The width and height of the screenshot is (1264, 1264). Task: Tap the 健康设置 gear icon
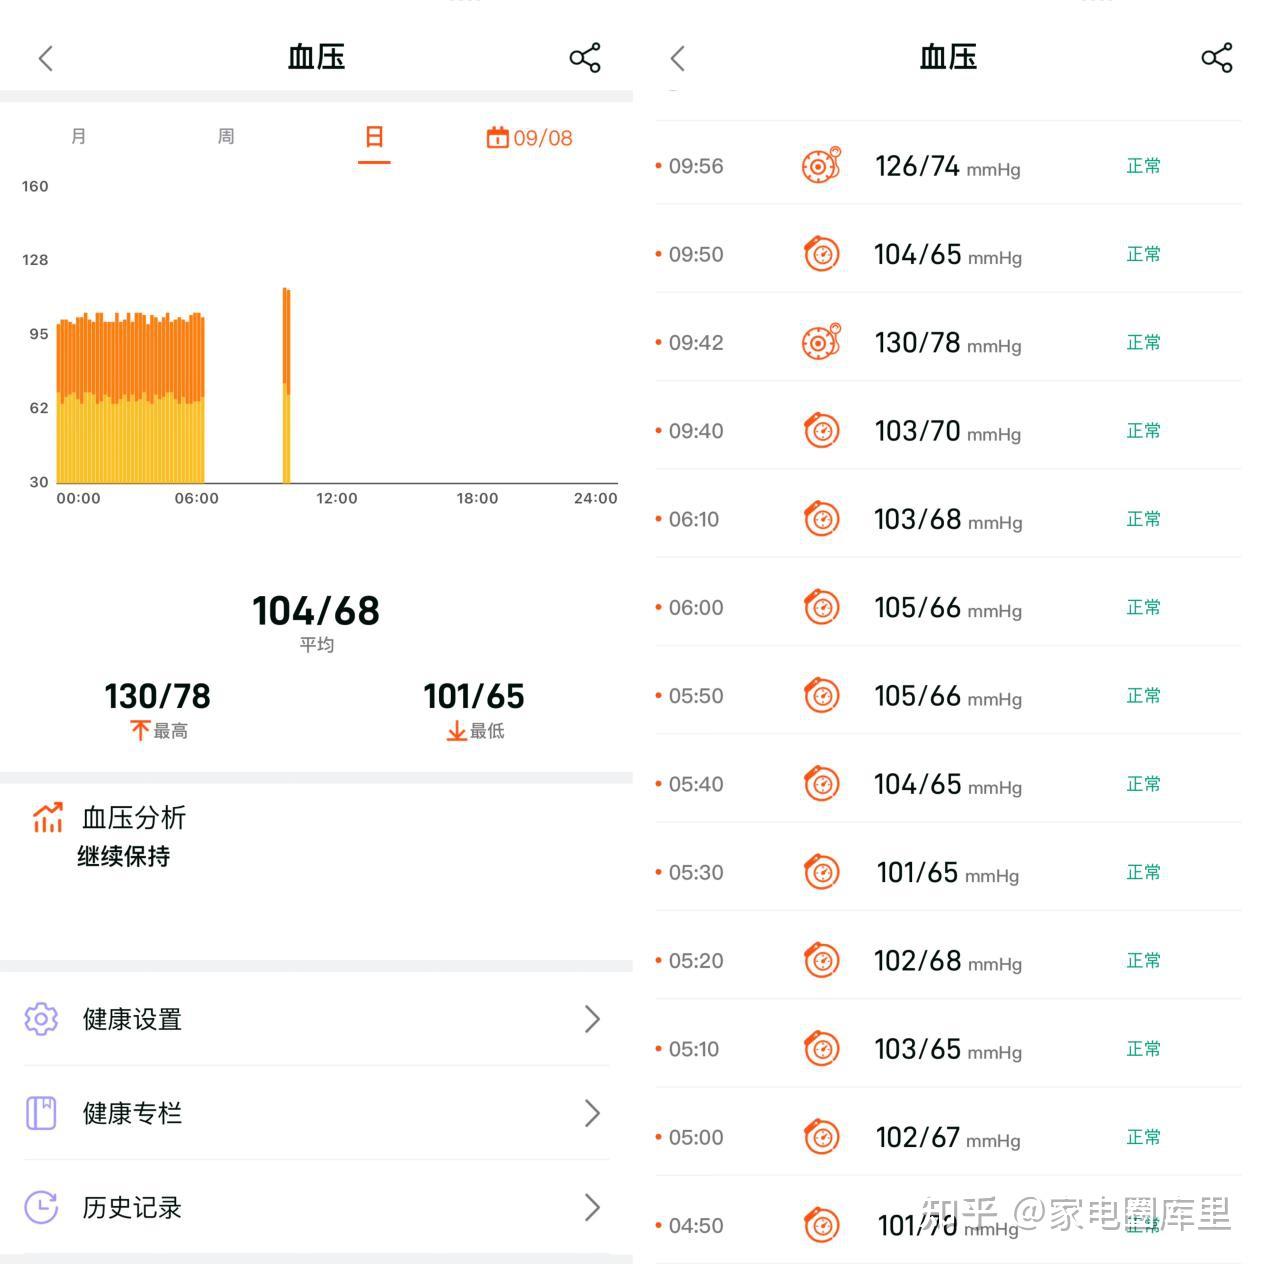pos(41,1019)
